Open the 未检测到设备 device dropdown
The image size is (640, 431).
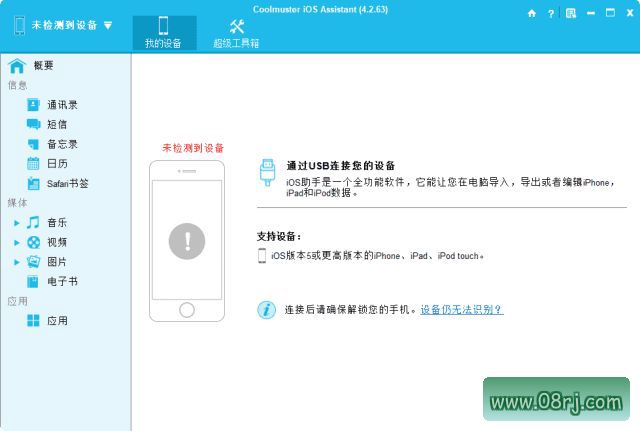(64, 25)
